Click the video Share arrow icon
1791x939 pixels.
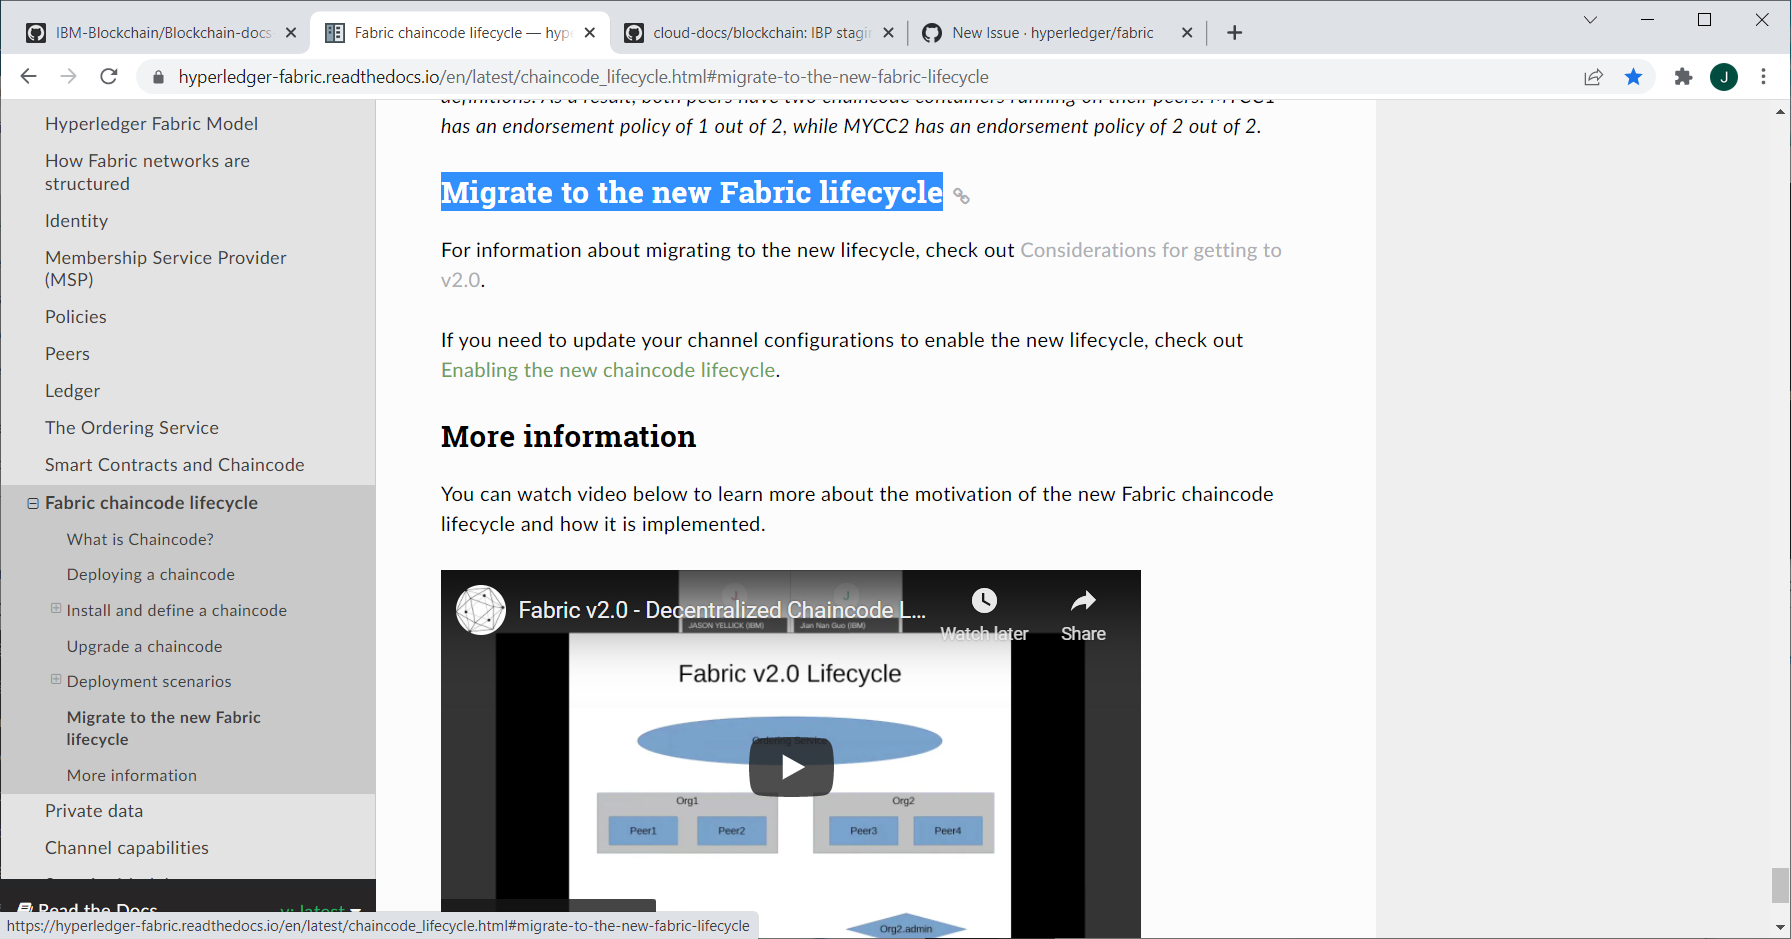1083,600
